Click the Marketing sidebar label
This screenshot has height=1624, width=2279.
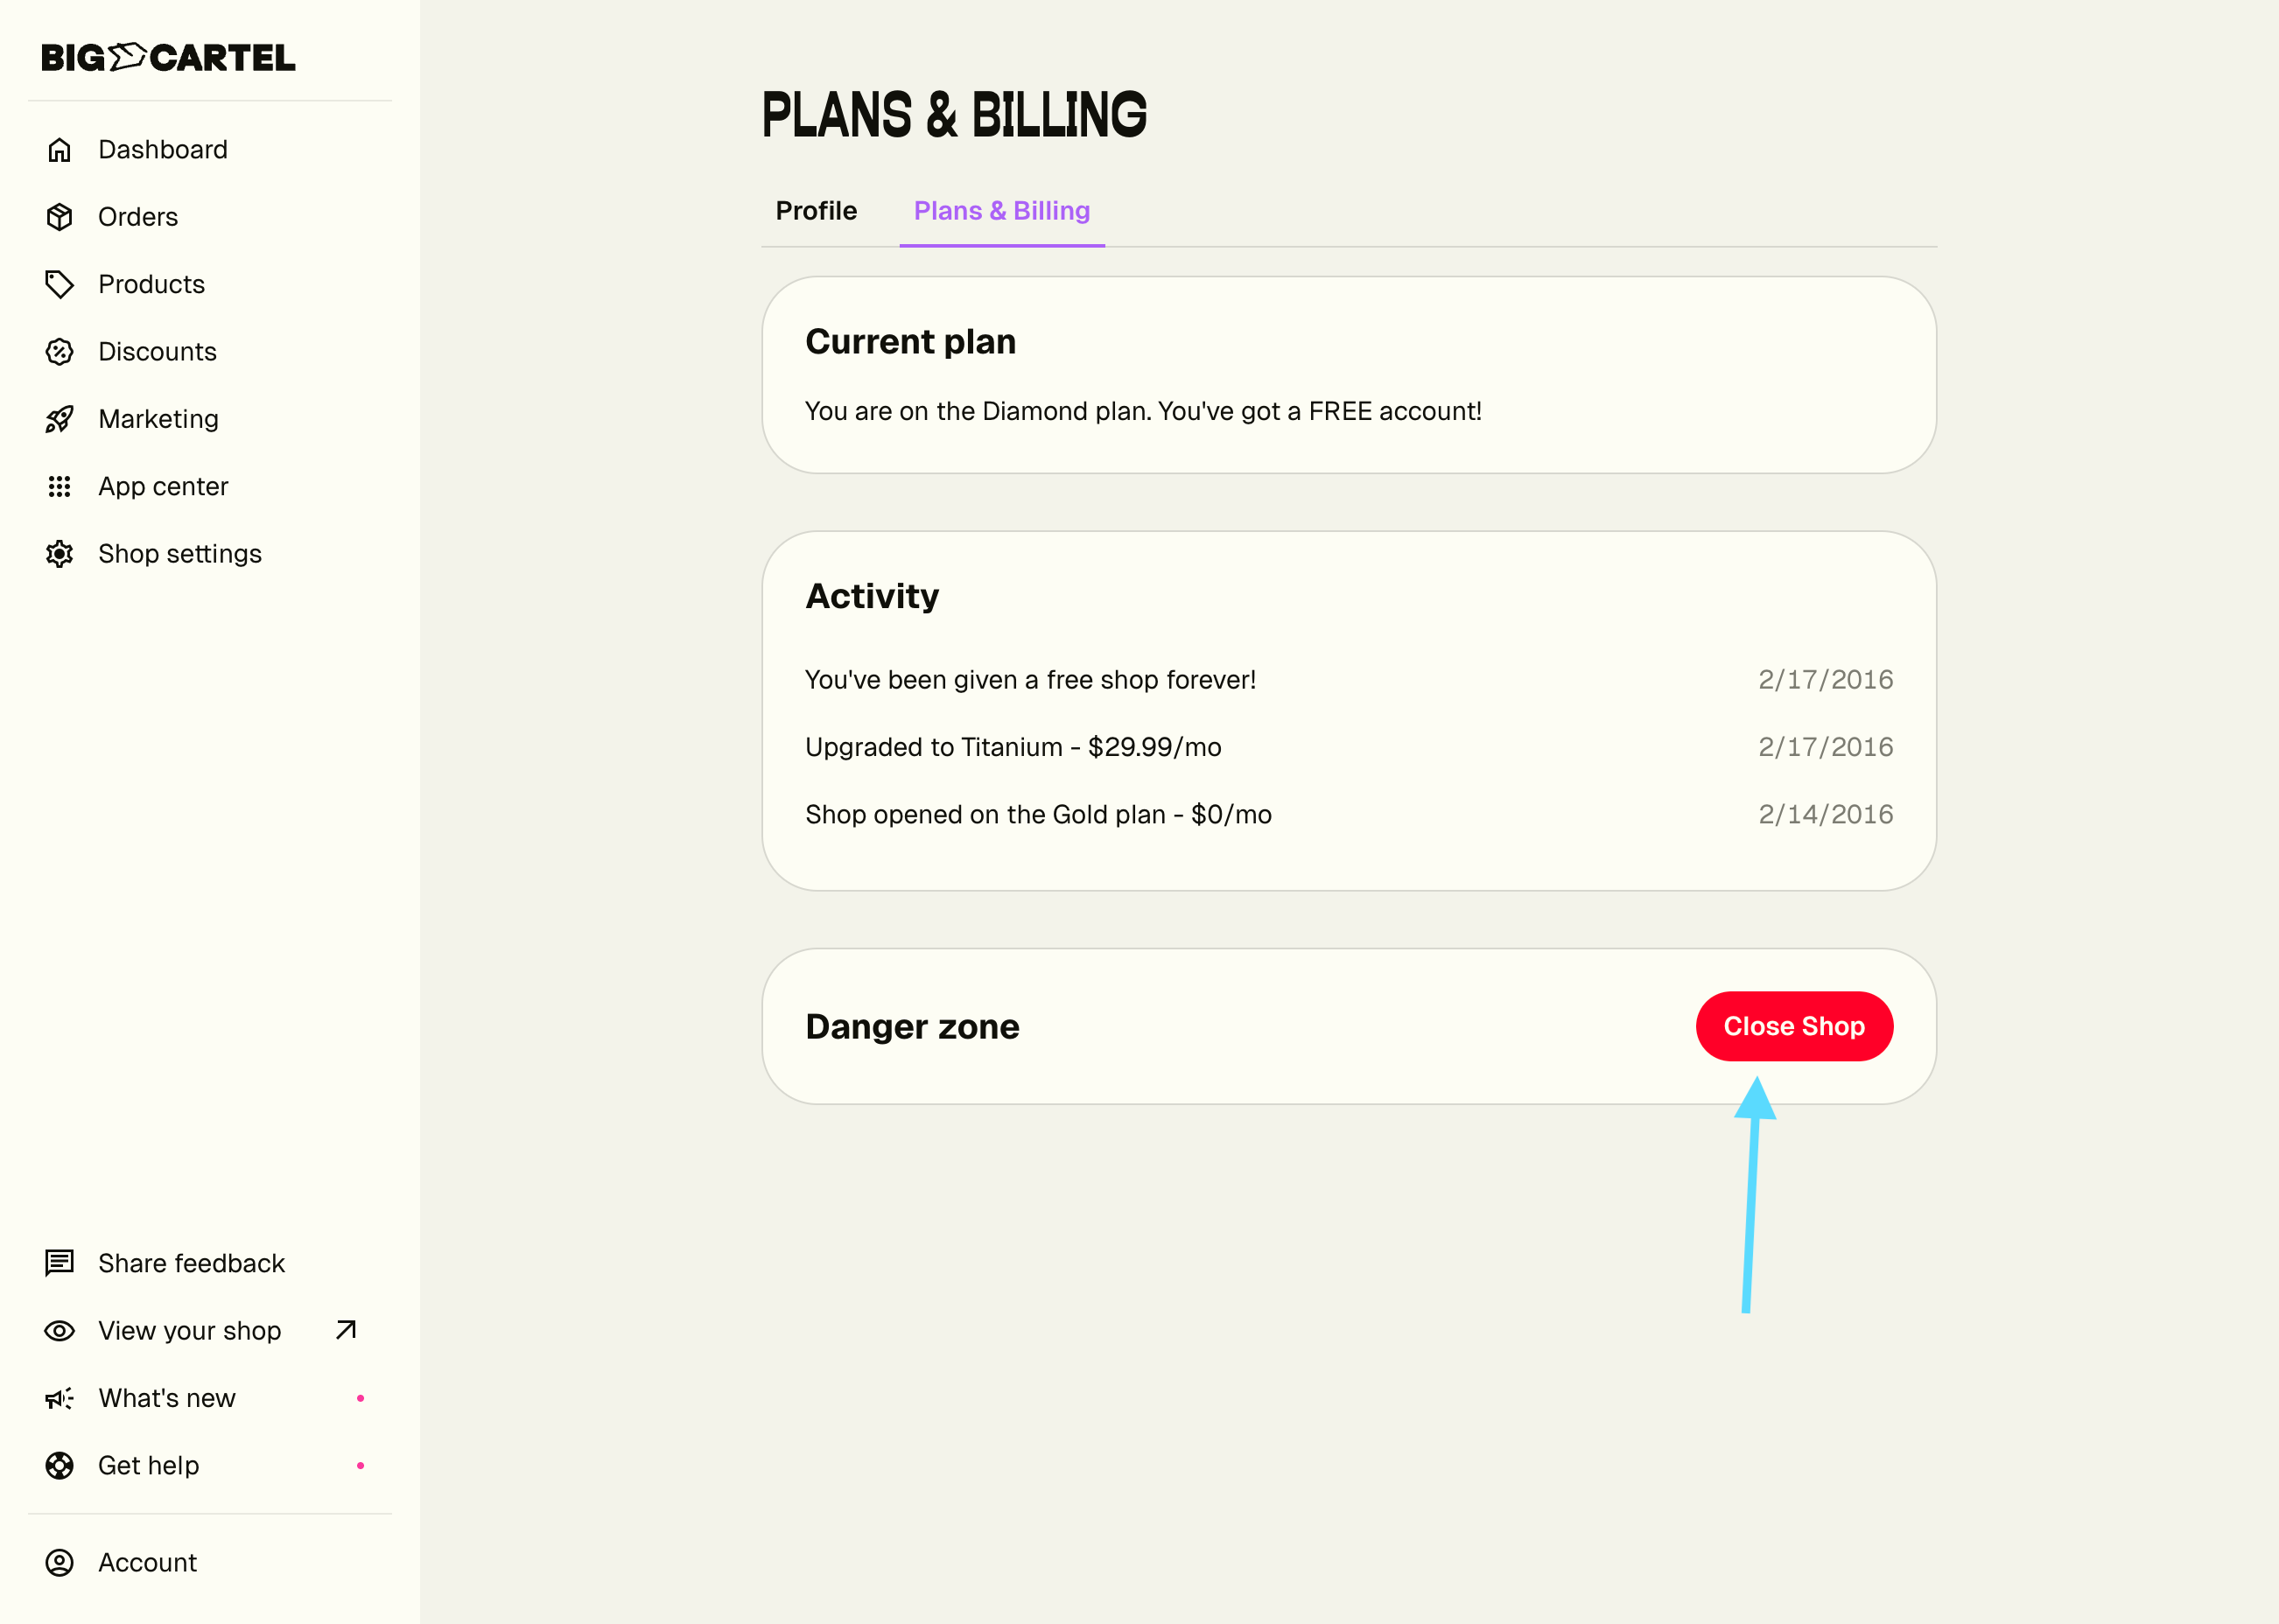(158, 419)
